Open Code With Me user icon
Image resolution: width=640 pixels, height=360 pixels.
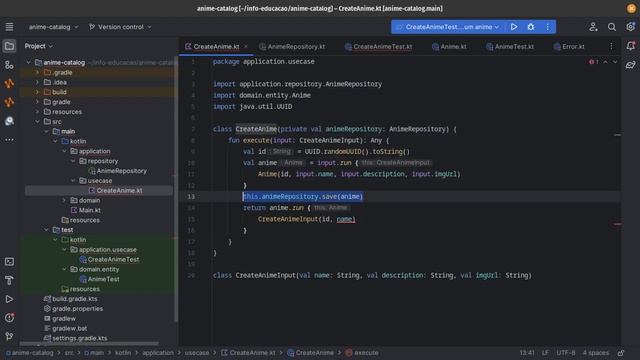pos(593,27)
